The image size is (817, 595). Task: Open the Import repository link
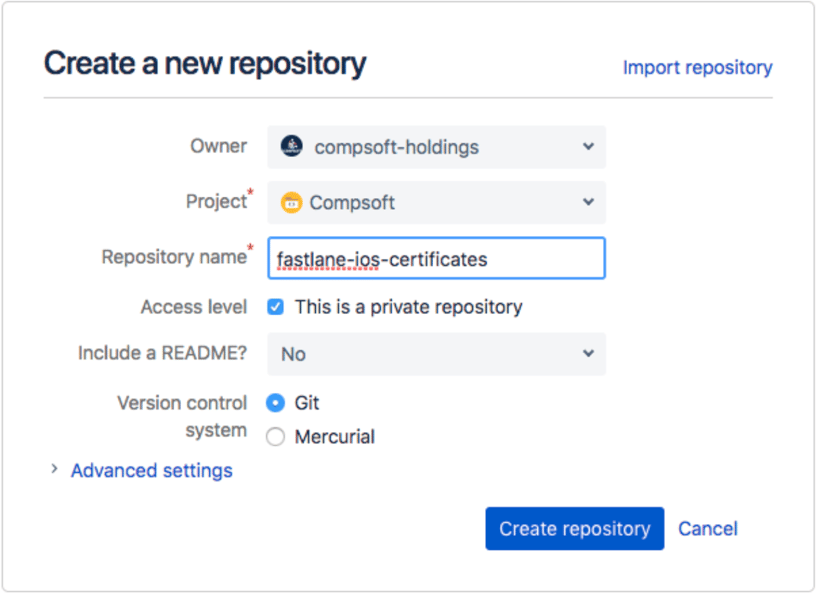click(x=697, y=68)
